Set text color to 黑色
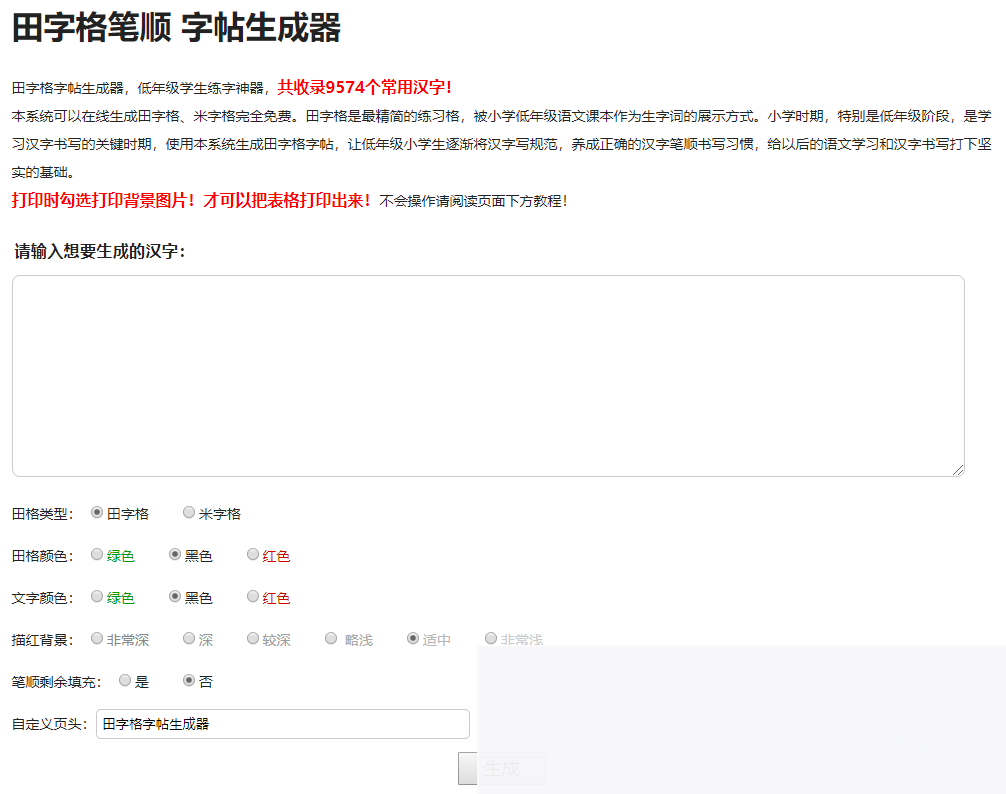Viewport: 1006px width, 794px height. 173,596
